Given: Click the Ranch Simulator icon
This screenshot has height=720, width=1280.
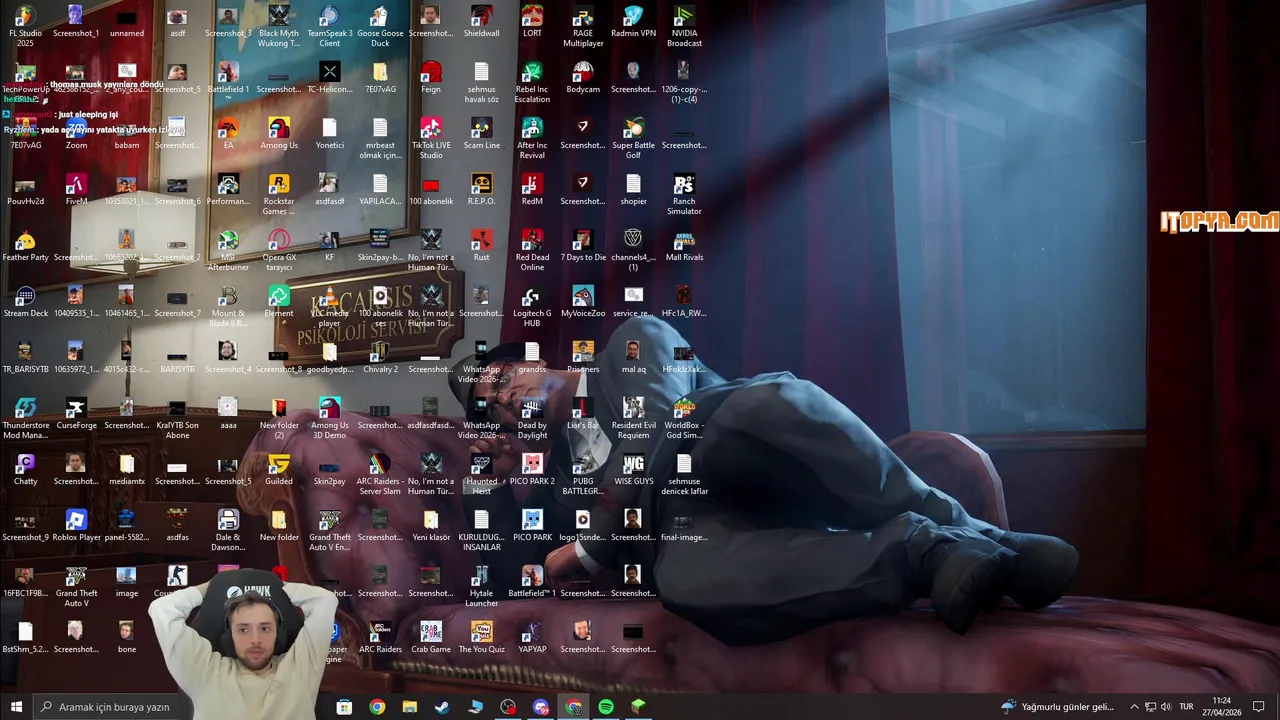Looking at the screenshot, I should point(684,194).
